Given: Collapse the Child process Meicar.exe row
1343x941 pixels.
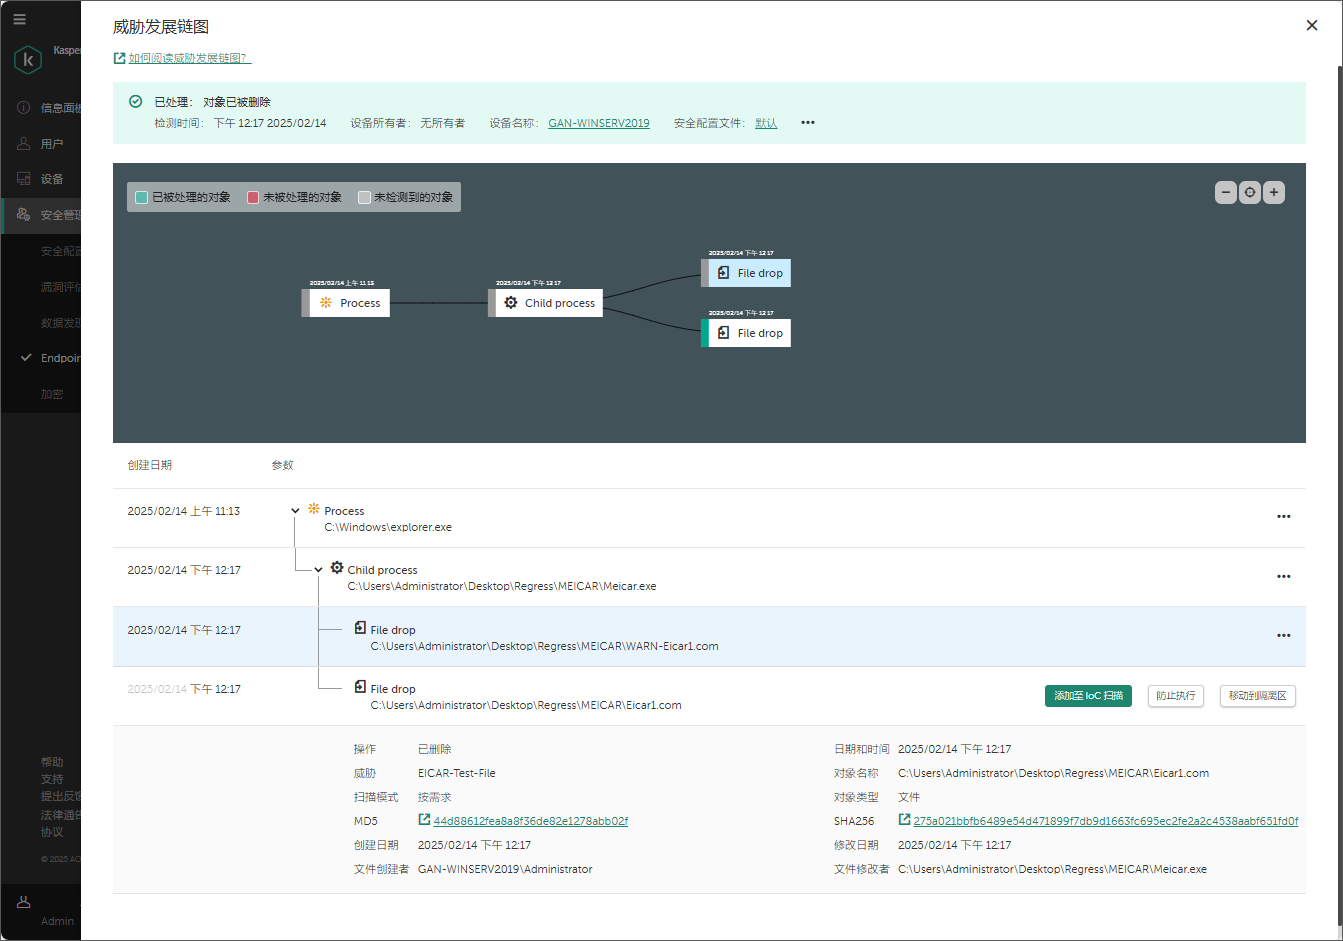Looking at the screenshot, I should point(318,570).
